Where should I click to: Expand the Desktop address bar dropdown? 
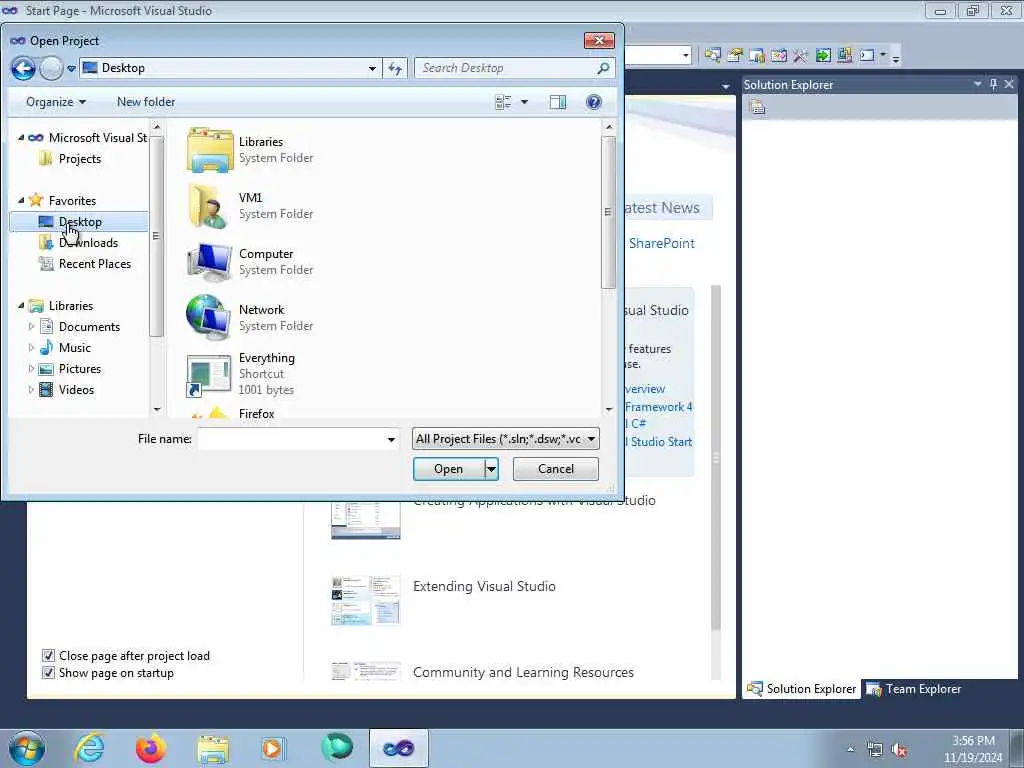pos(372,68)
